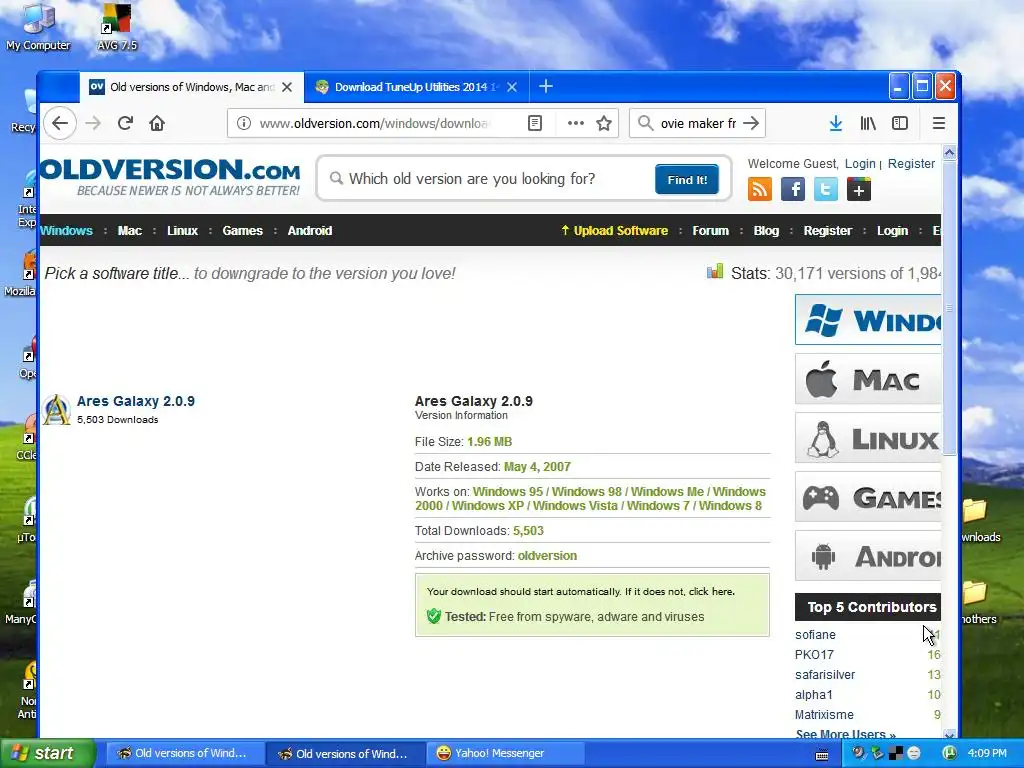The image size is (1024, 768).
Task: Run the search with the arrow button
Action: (752, 123)
